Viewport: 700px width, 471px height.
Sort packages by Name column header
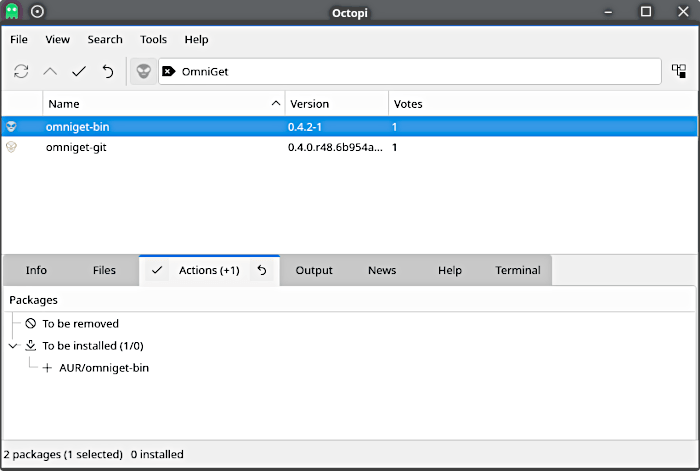(x=164, y=104)
